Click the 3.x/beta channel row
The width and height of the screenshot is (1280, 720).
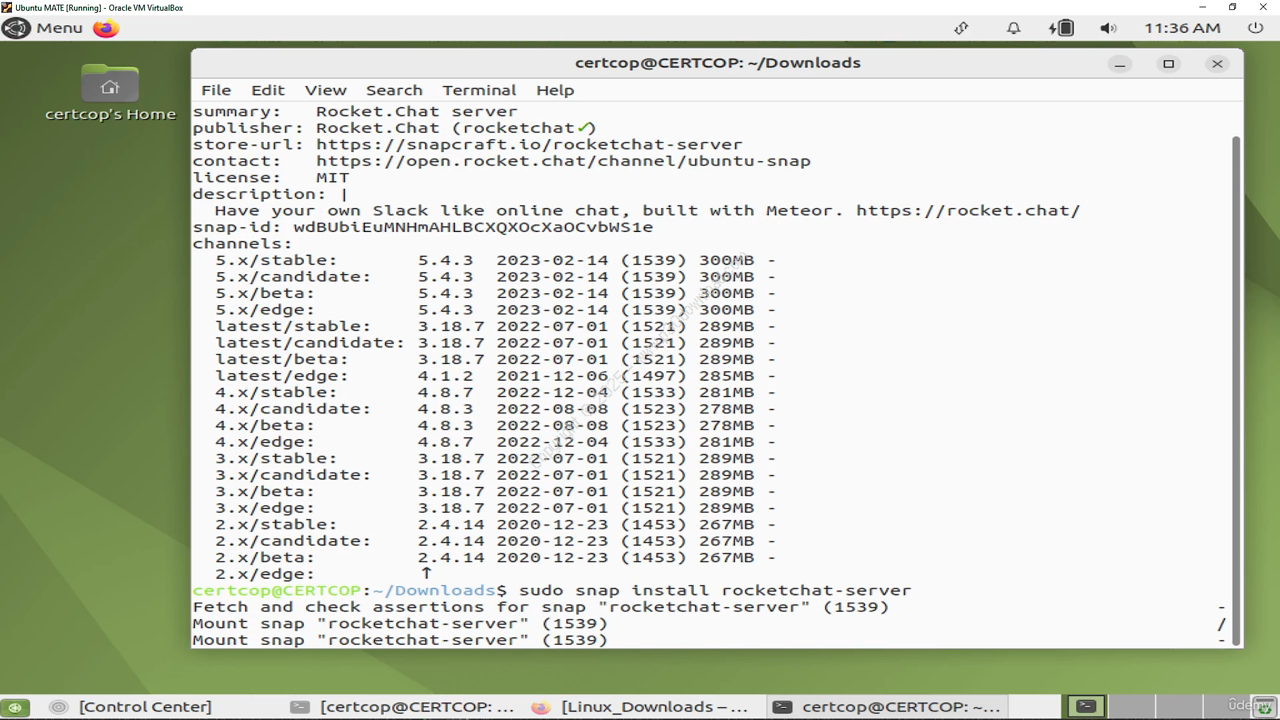point(495,491)
